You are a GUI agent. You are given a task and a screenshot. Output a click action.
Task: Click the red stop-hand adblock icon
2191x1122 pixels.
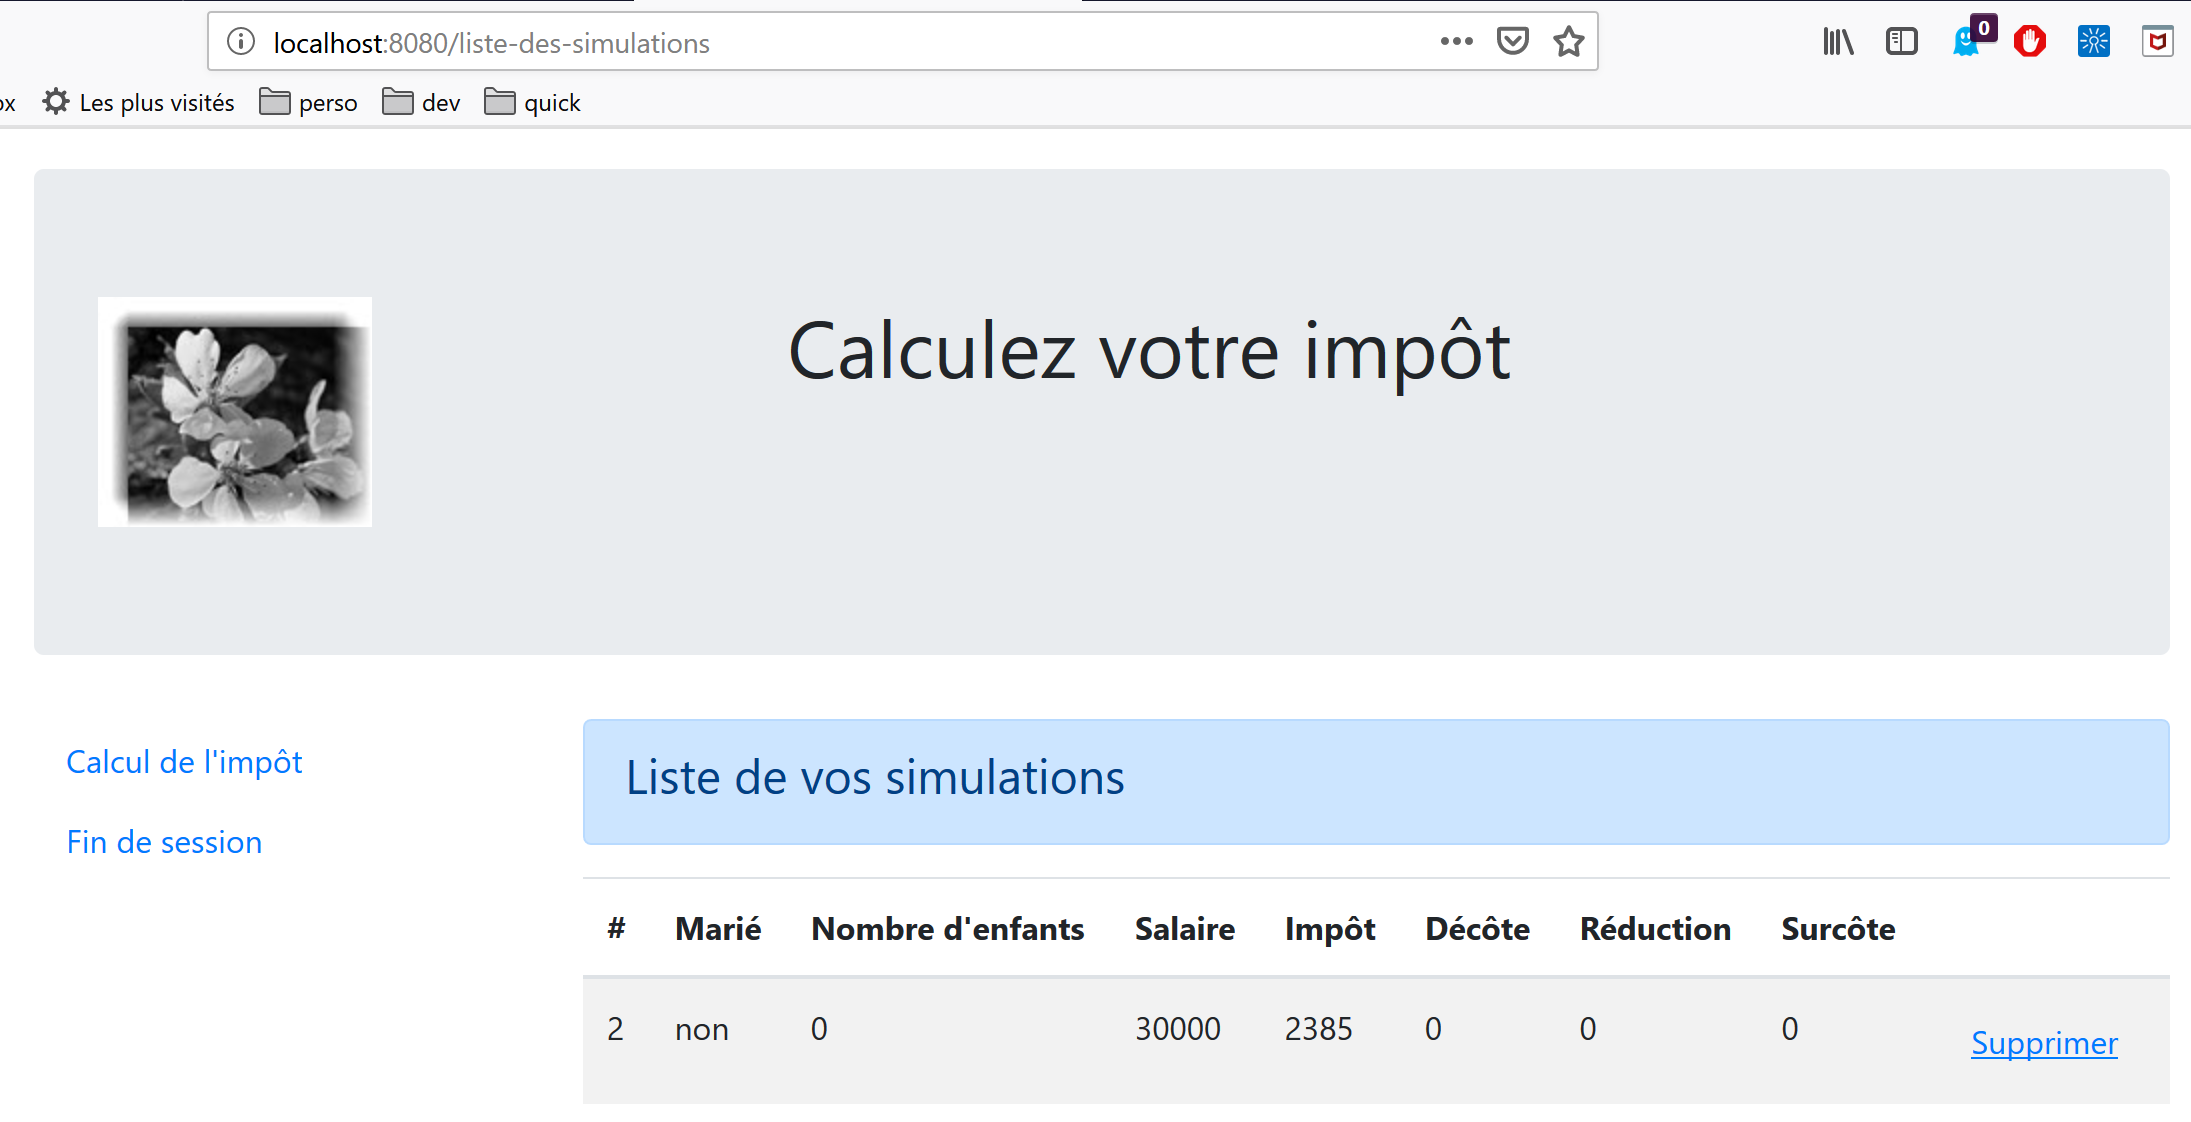[2030, 42]
